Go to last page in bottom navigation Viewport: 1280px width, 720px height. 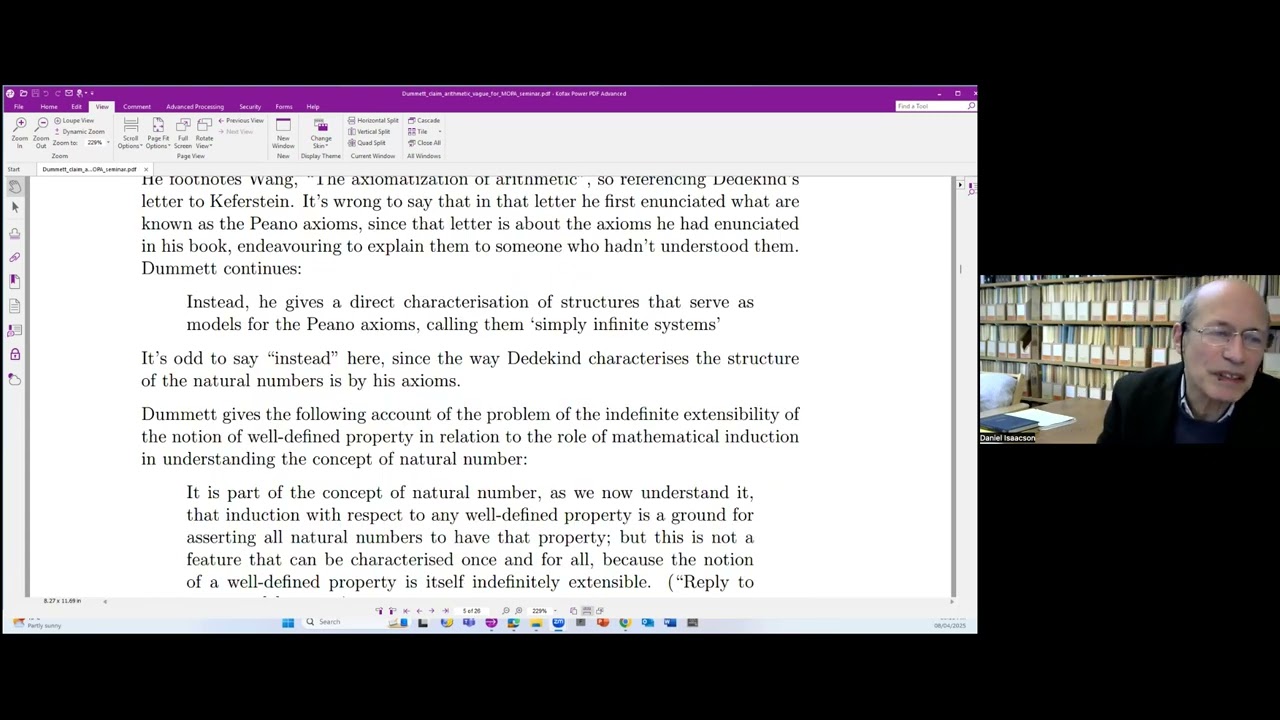(x=445, y=611)
